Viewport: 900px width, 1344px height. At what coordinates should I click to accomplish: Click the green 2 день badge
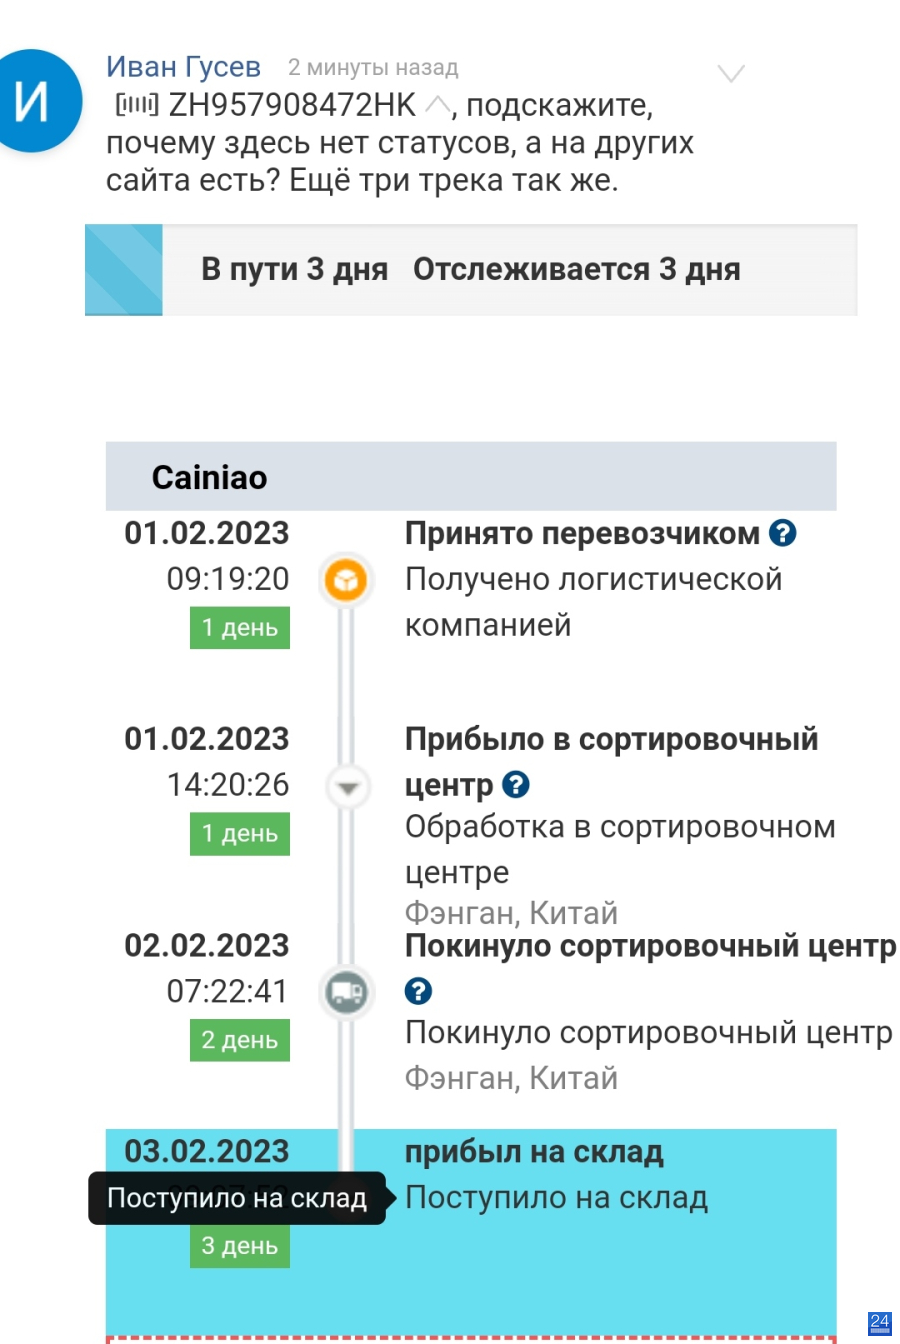pyautogui.click(x=240, y=1040)
